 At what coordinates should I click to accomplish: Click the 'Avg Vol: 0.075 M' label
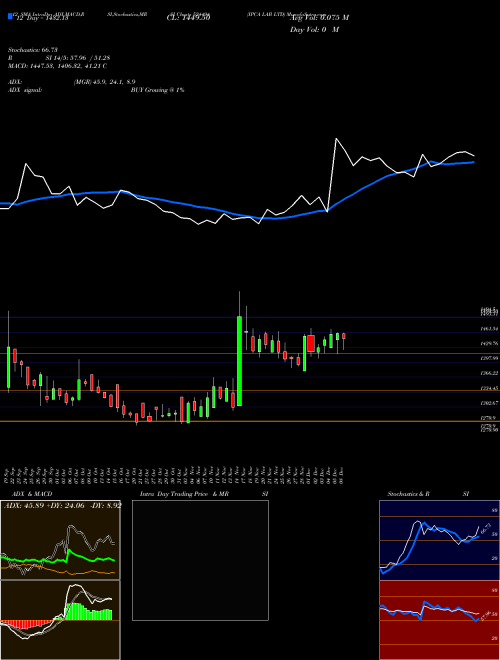(319, 18)
